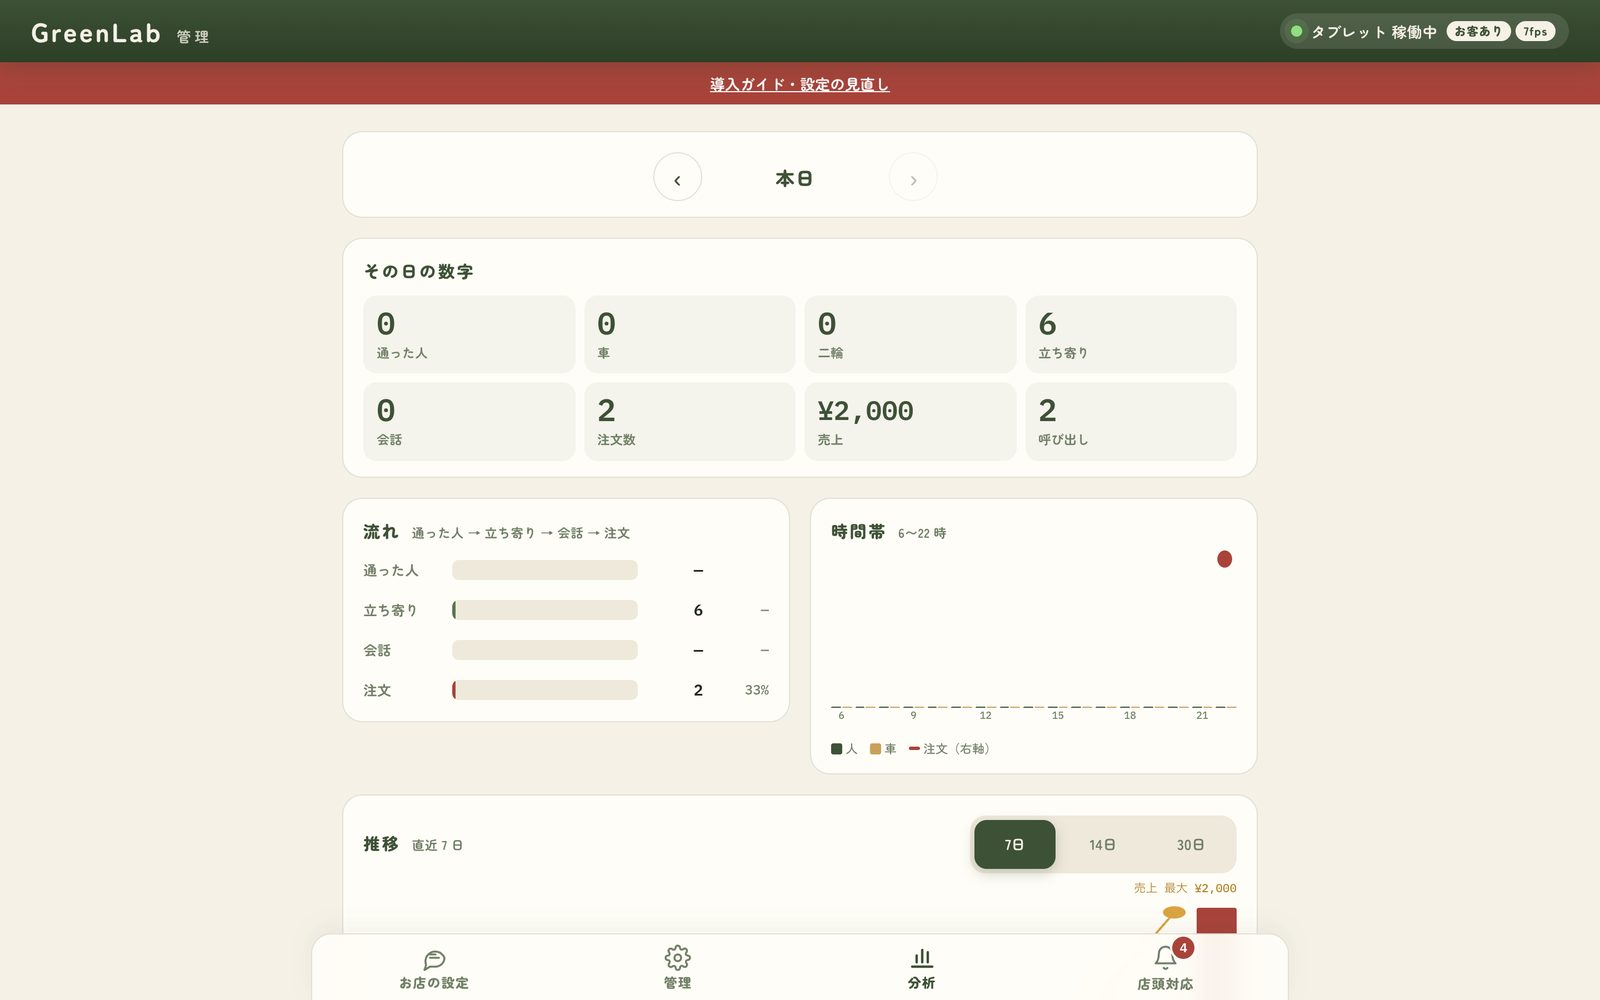Image resolution: width=1600 pixels, height=1000 pixels.
Task: Open the 会話 stat card
Action: 469,421
